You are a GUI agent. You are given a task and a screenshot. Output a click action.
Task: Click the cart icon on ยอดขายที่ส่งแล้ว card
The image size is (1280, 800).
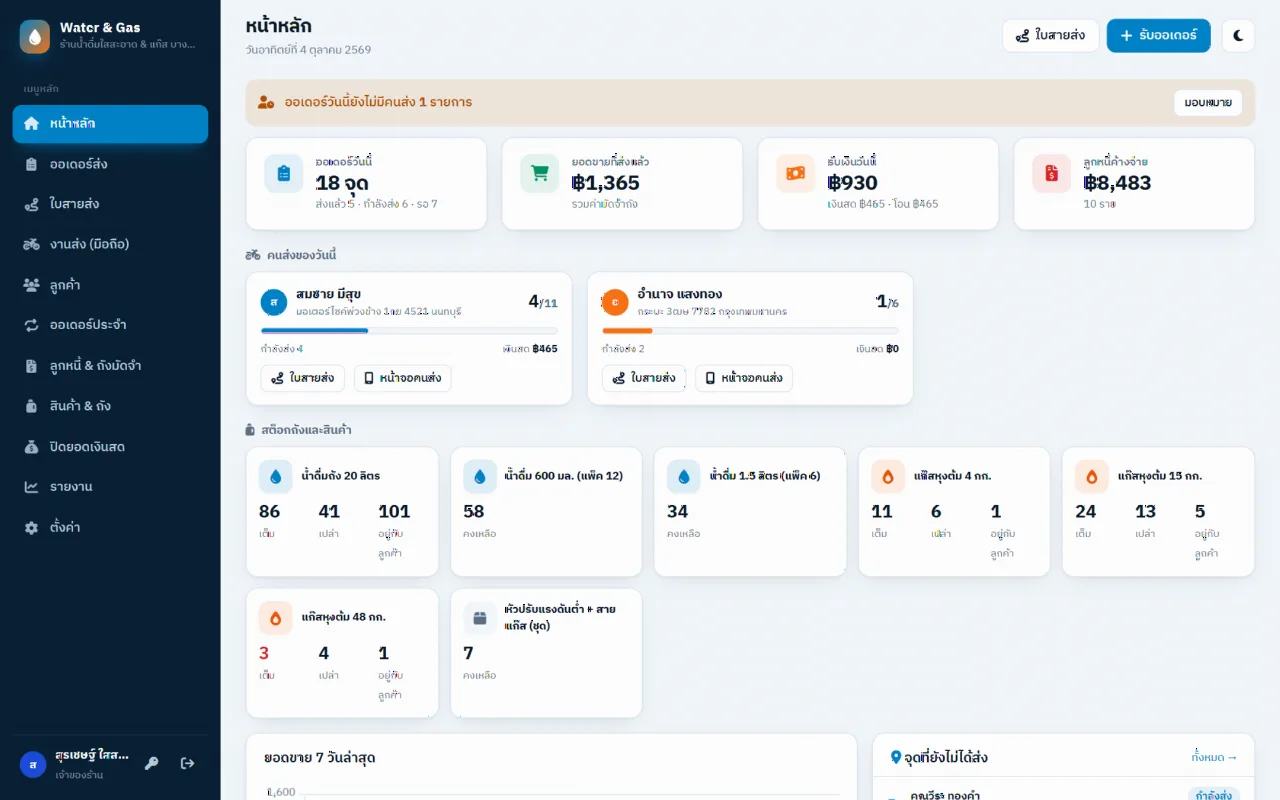click(540, 173)
